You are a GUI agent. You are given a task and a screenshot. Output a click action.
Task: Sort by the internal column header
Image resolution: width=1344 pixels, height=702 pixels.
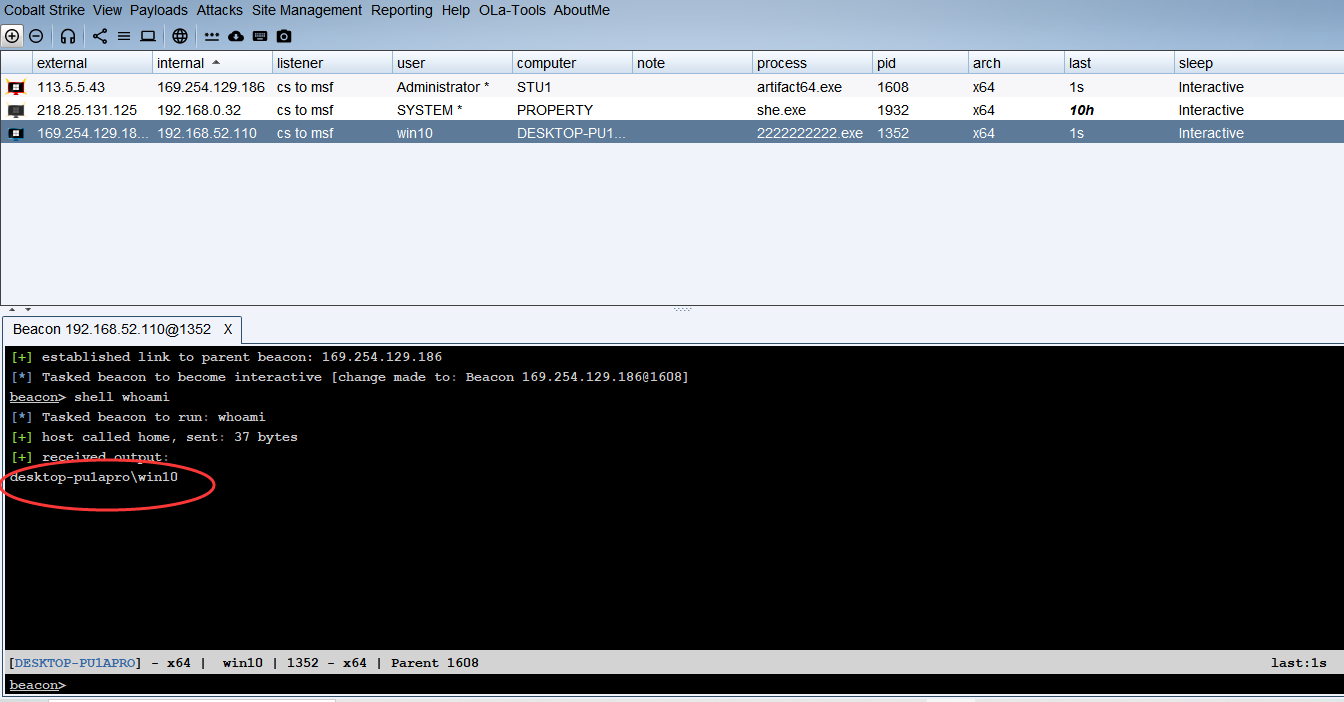(212, 63)
